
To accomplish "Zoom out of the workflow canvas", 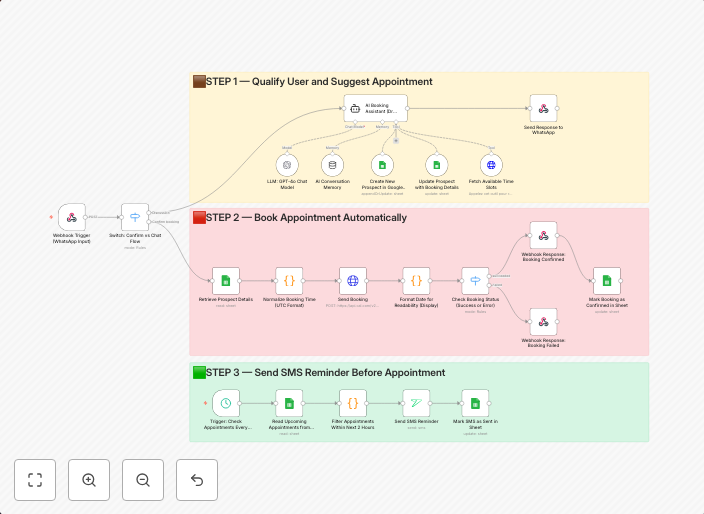I will (x=143, y=480).
